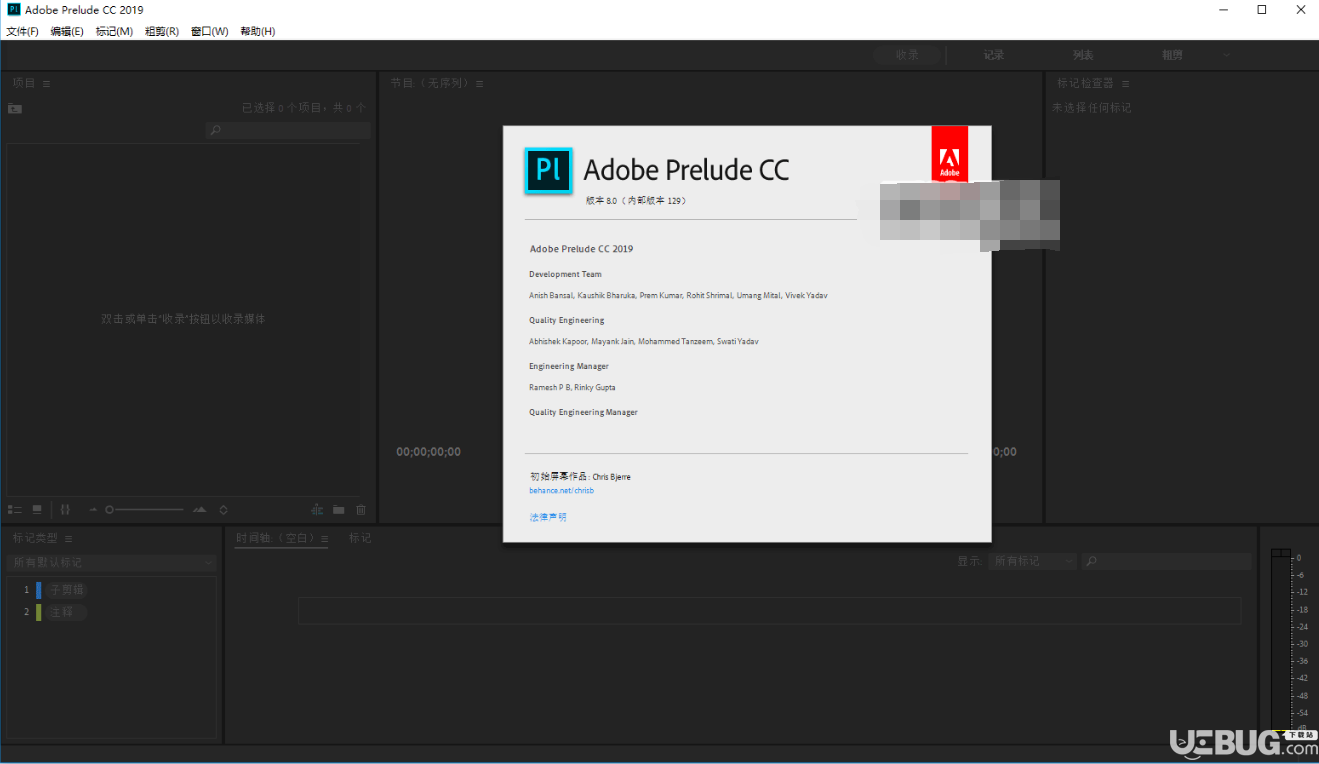This screenshot has height=764, width=1319.
Task: Open the 标记(M) menu
Action: [x=114, y=31]
